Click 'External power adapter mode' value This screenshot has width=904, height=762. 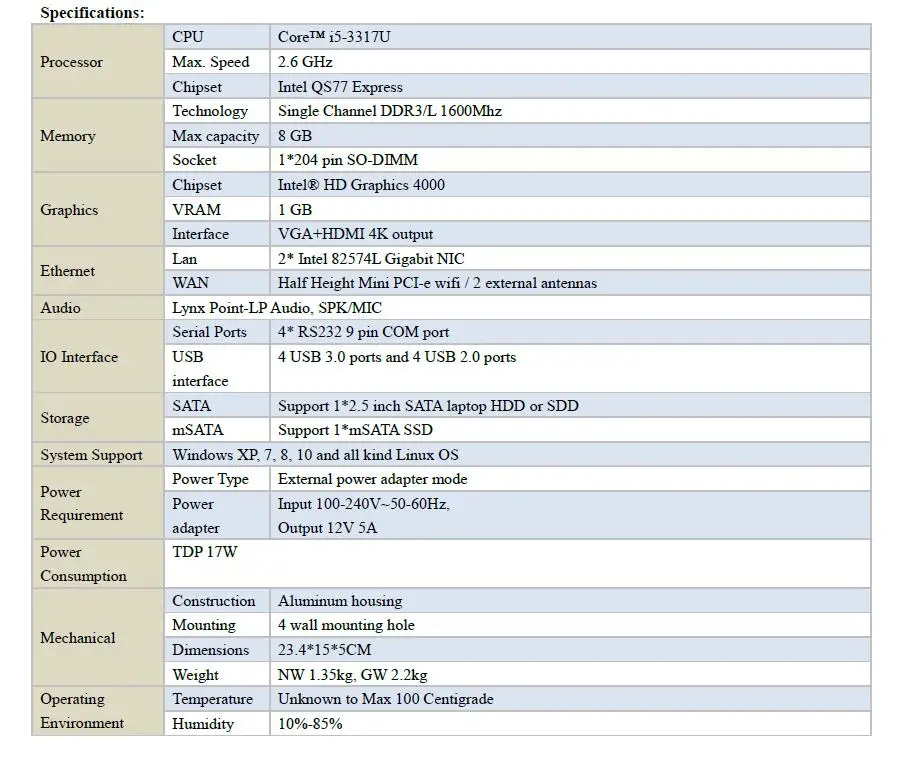pos(372,479)
